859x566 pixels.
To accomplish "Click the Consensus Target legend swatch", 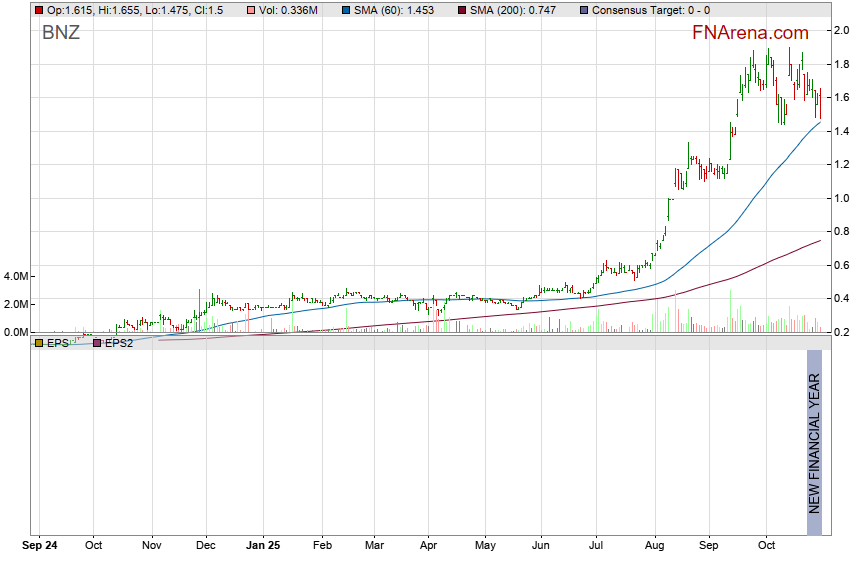I will click(584, 10).
